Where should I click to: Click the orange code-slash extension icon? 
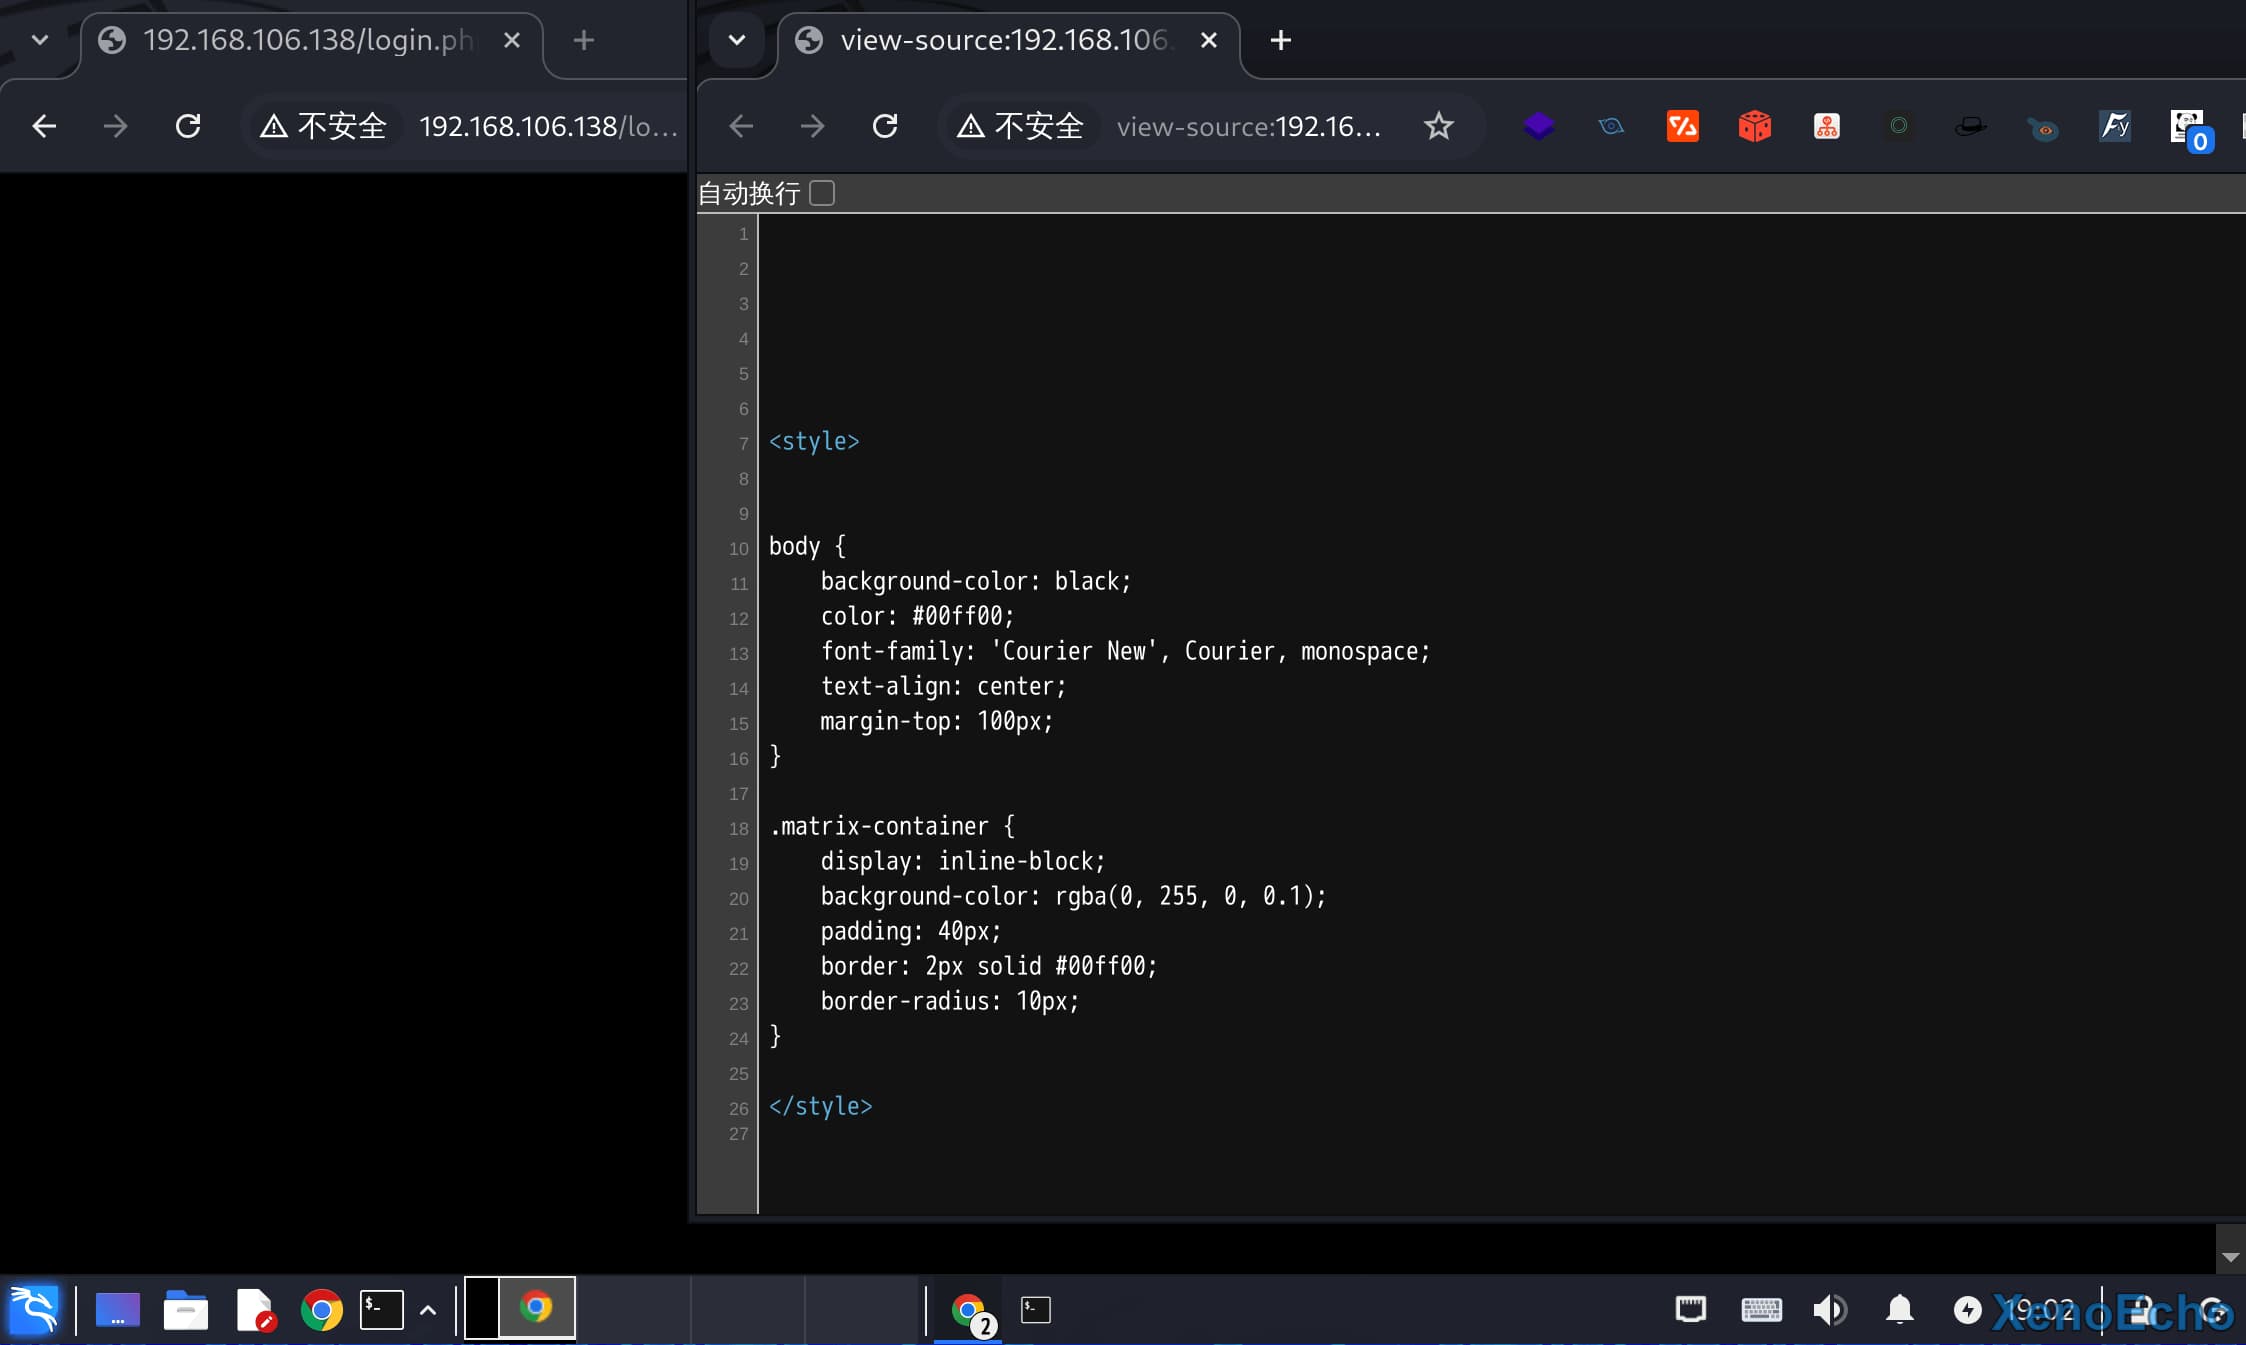pyautogui.click(x=1682, y=126)
